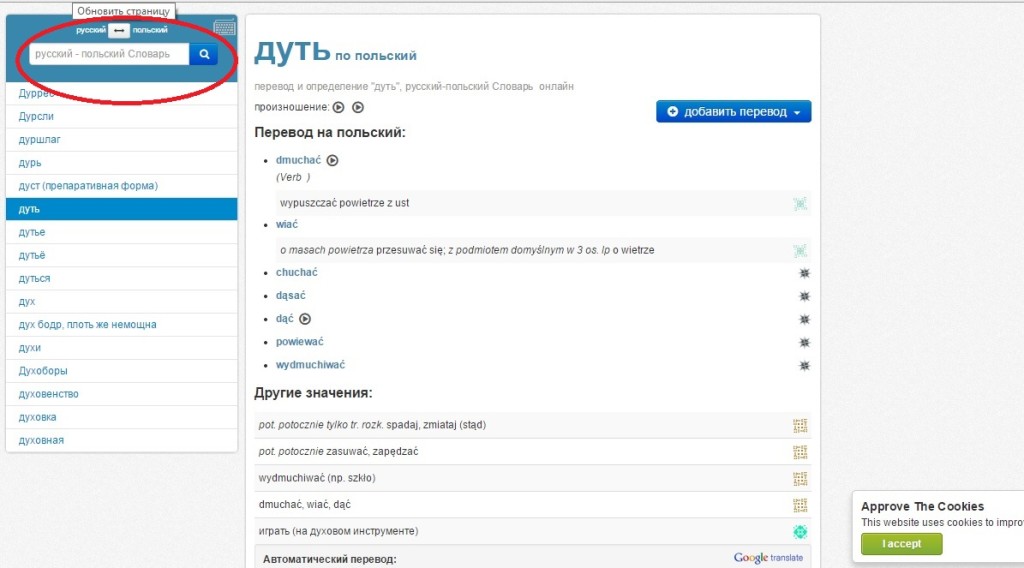Click source icon in 'играть (на духовом инструменте)' row
Image resolution: width=1024 pixels, height=568 pixels.
[800, 532]
